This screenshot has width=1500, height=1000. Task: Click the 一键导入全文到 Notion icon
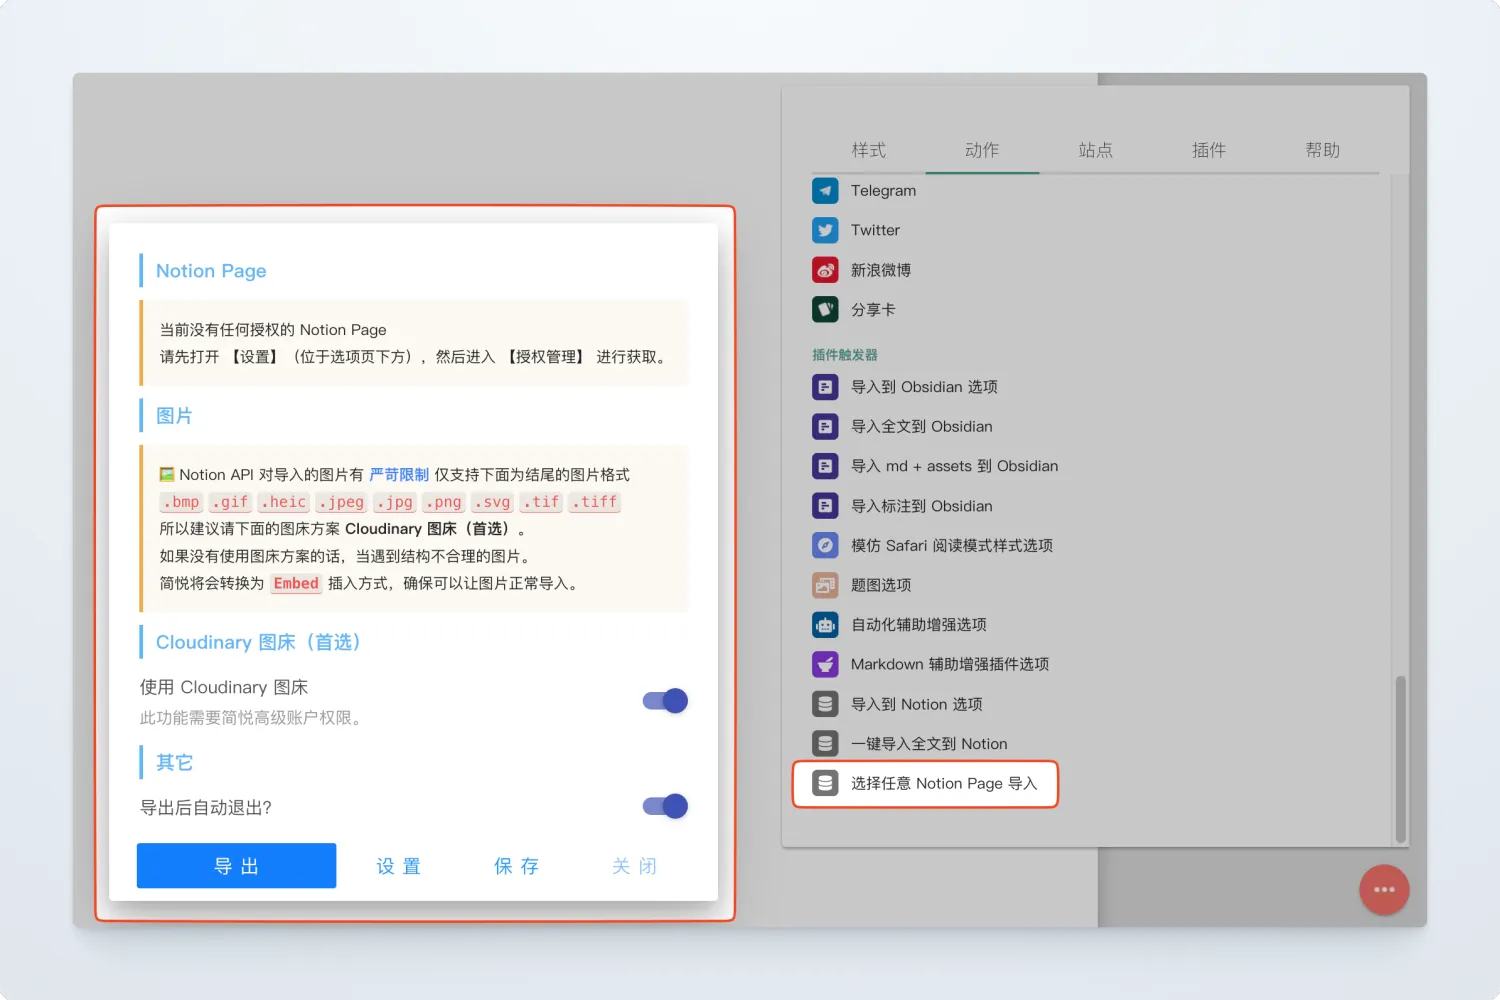[825, 744]
